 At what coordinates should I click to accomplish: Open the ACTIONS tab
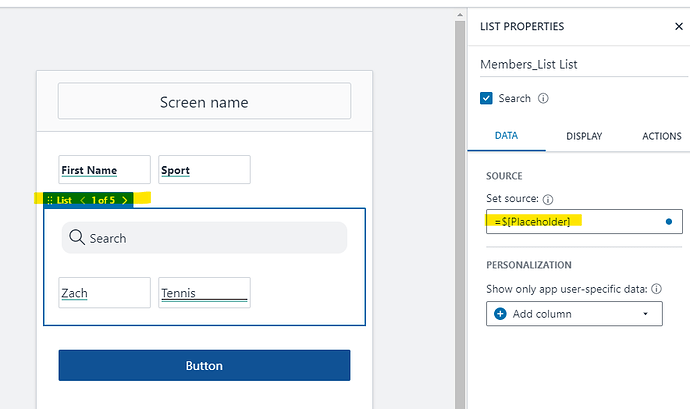661,136
